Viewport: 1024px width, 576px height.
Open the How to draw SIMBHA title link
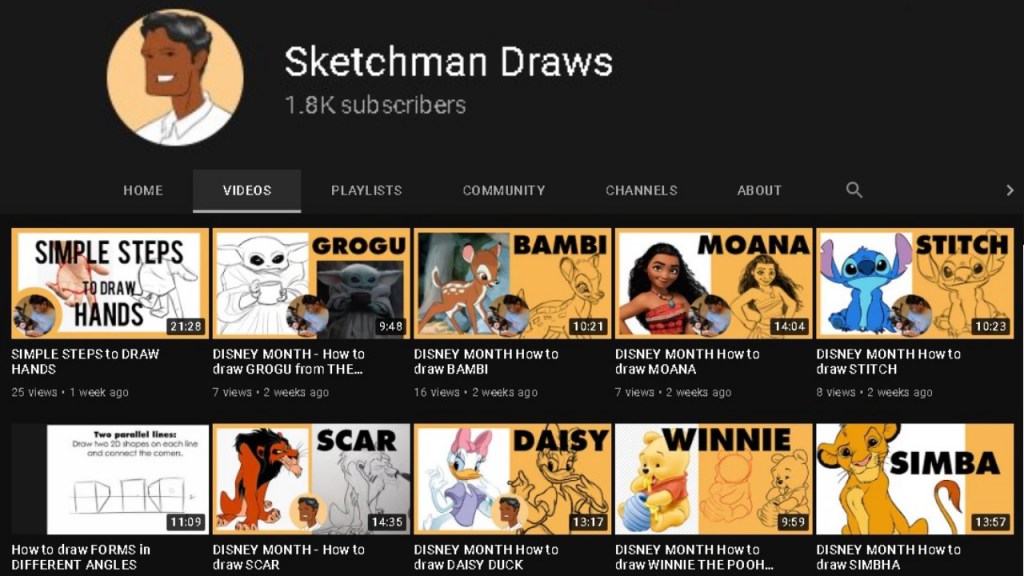(x=888, y=557)
